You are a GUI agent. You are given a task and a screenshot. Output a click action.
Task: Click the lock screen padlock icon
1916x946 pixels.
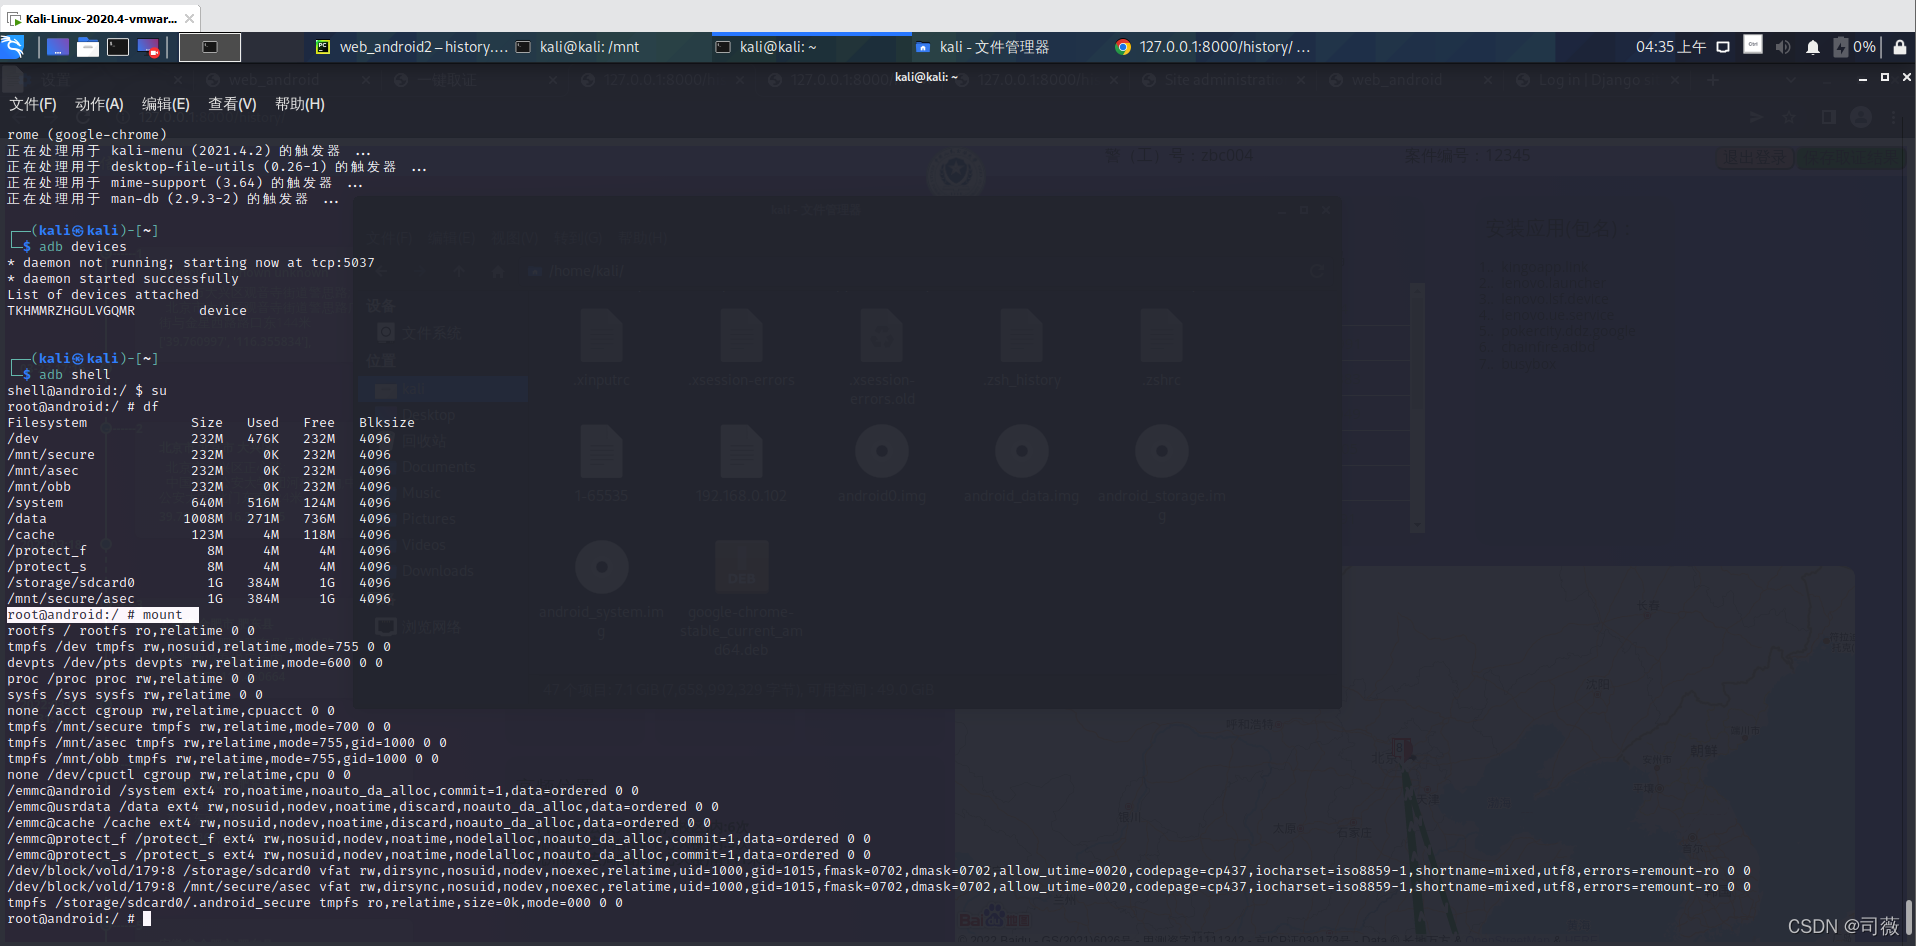(x=1900, y=47)
